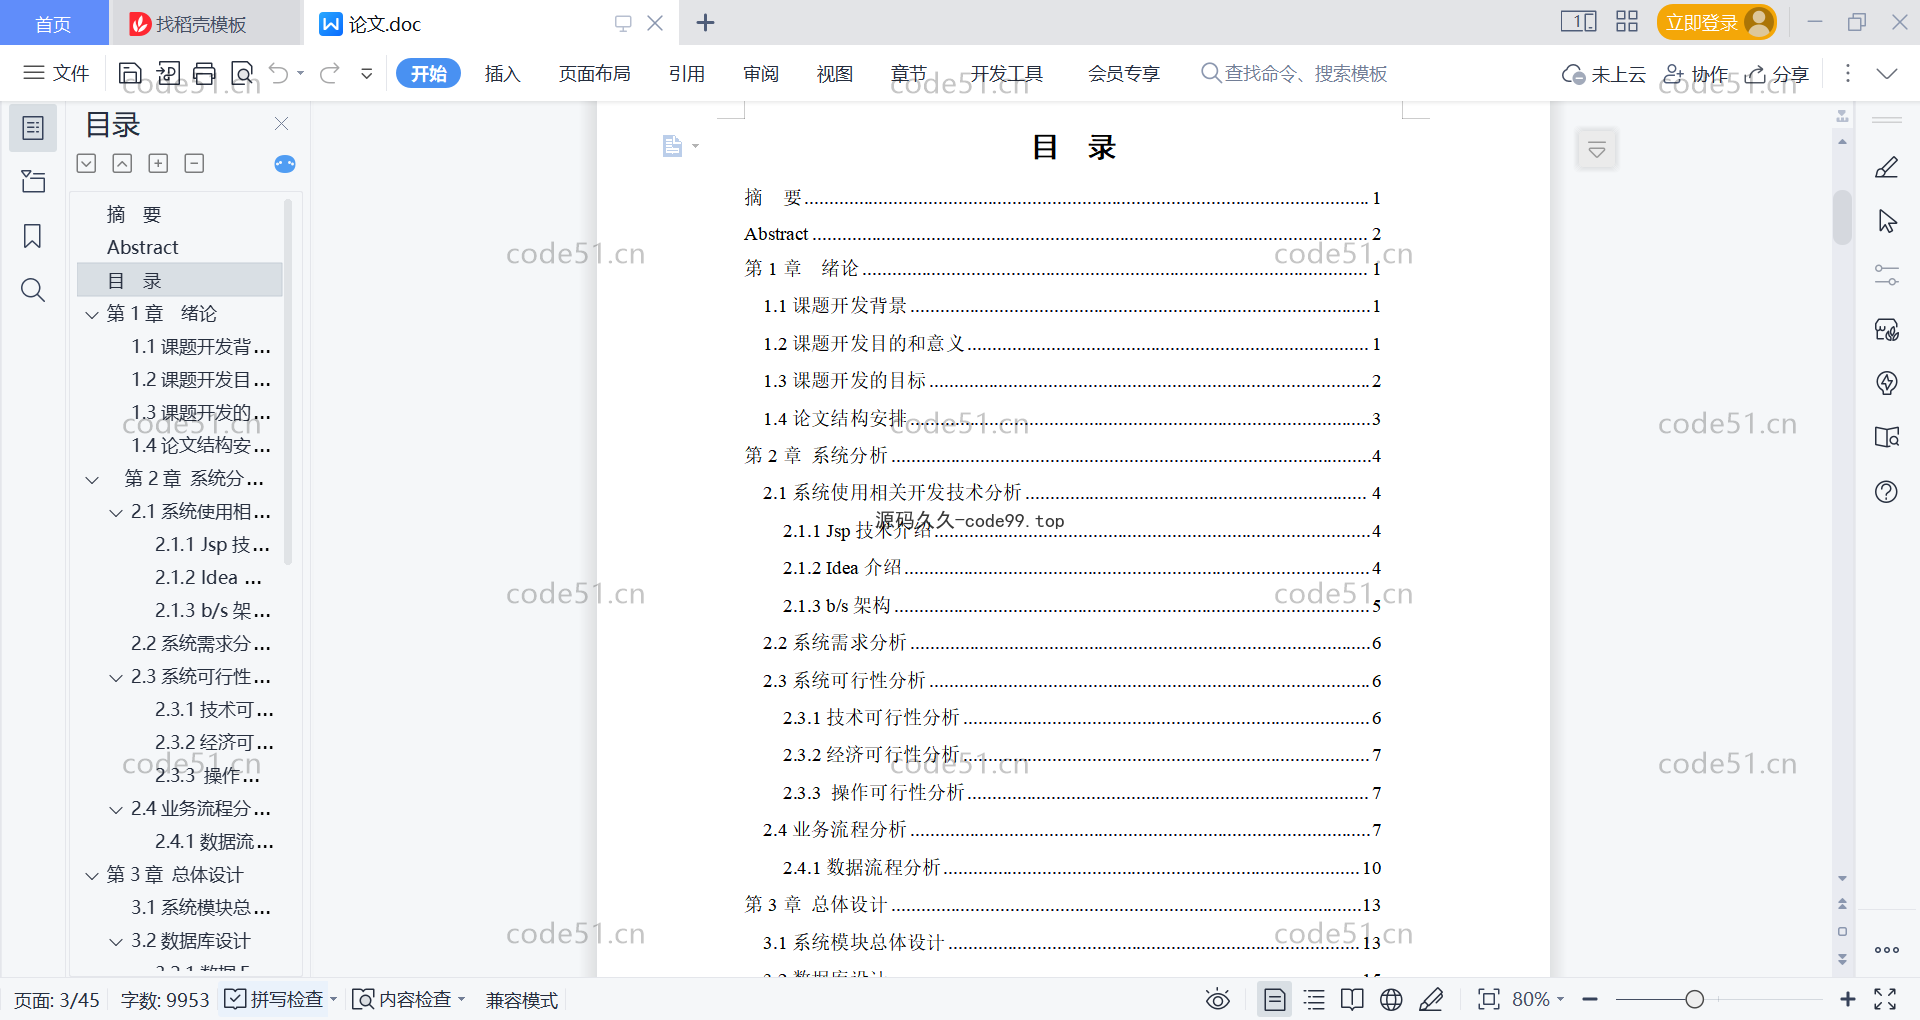1920x1020 pixels.
Task: Click the 分享 share button
Action: point(1777,74)
